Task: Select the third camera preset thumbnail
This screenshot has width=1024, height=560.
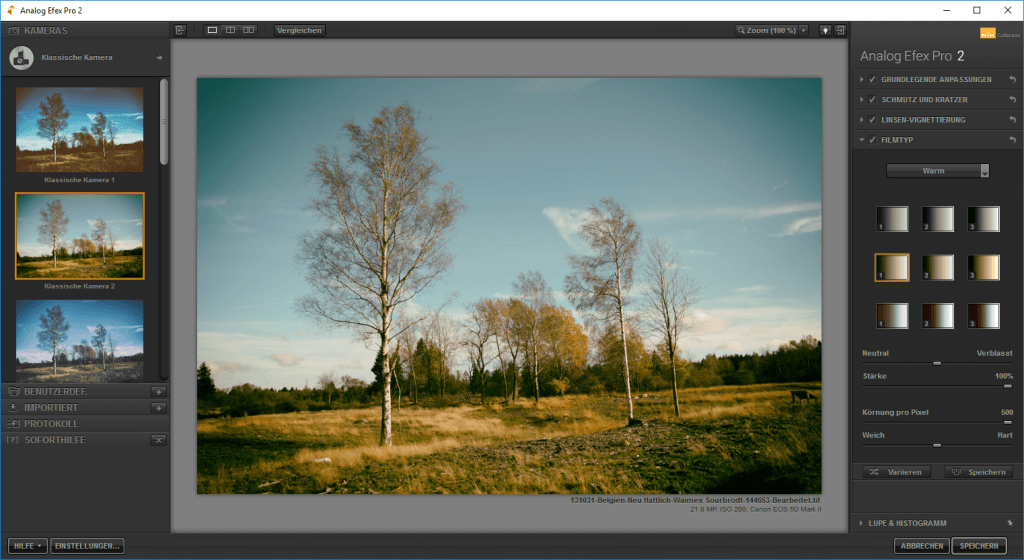Action: (80, 341)
